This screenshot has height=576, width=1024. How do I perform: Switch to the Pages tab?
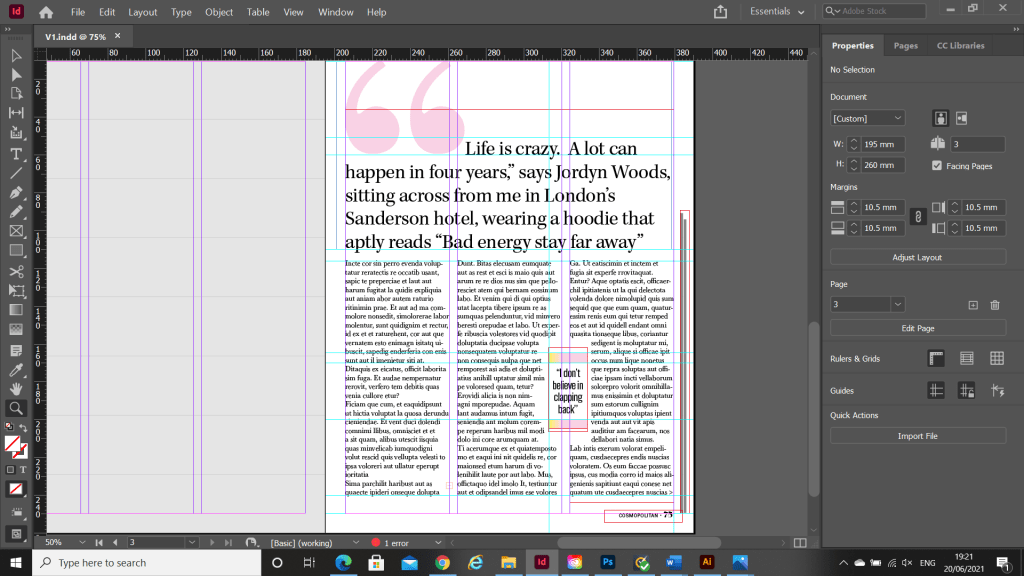[906, 46]
